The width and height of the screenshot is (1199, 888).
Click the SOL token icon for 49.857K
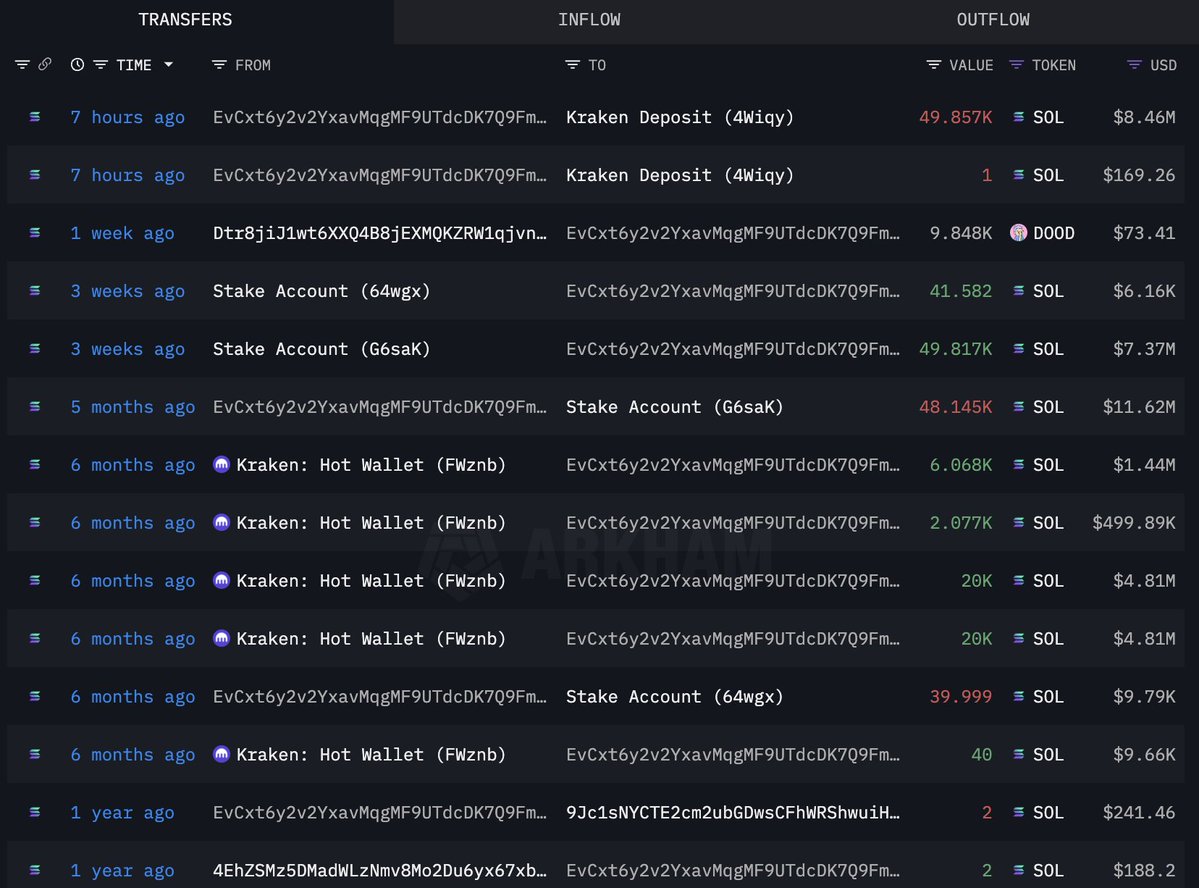point(1019,117)
